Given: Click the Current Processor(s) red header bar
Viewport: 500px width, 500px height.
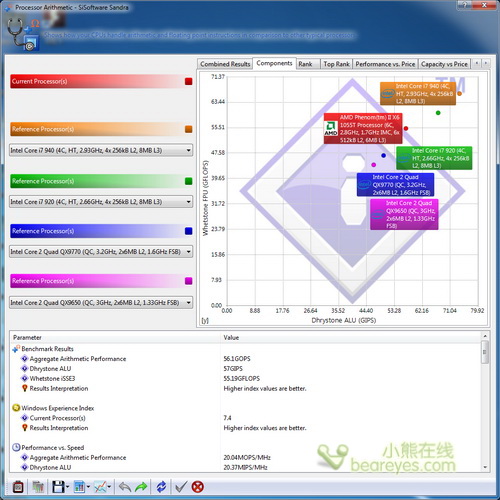Looking at the screenshot, I should pos(101,81).
